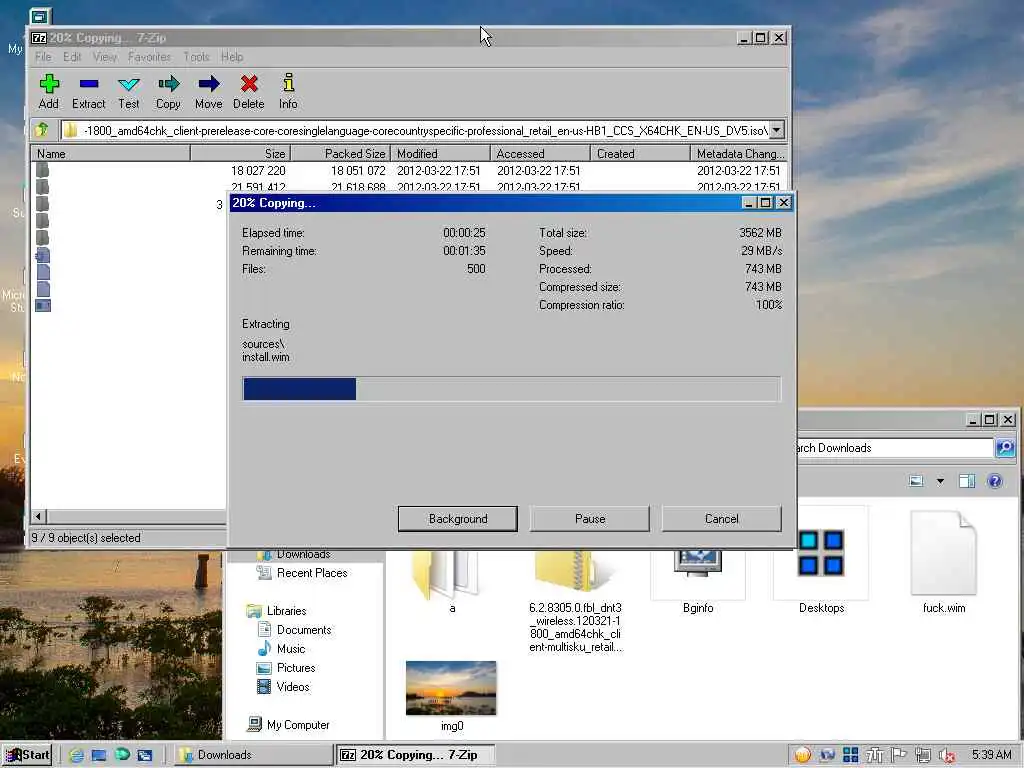Open the View menu in 7-Zip
Viewport: 1024px width, 768px height.
click(x=104, y=57)
